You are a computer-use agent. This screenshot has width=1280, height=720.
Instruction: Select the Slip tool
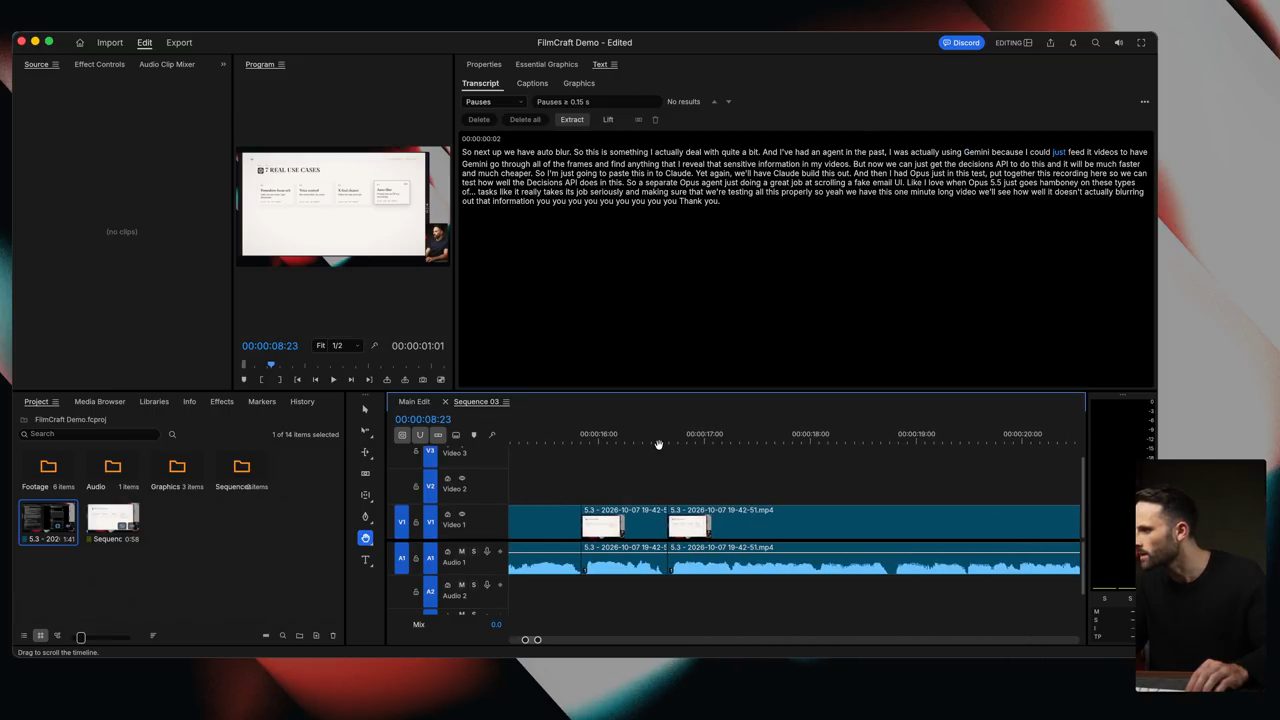coord(365,495)
